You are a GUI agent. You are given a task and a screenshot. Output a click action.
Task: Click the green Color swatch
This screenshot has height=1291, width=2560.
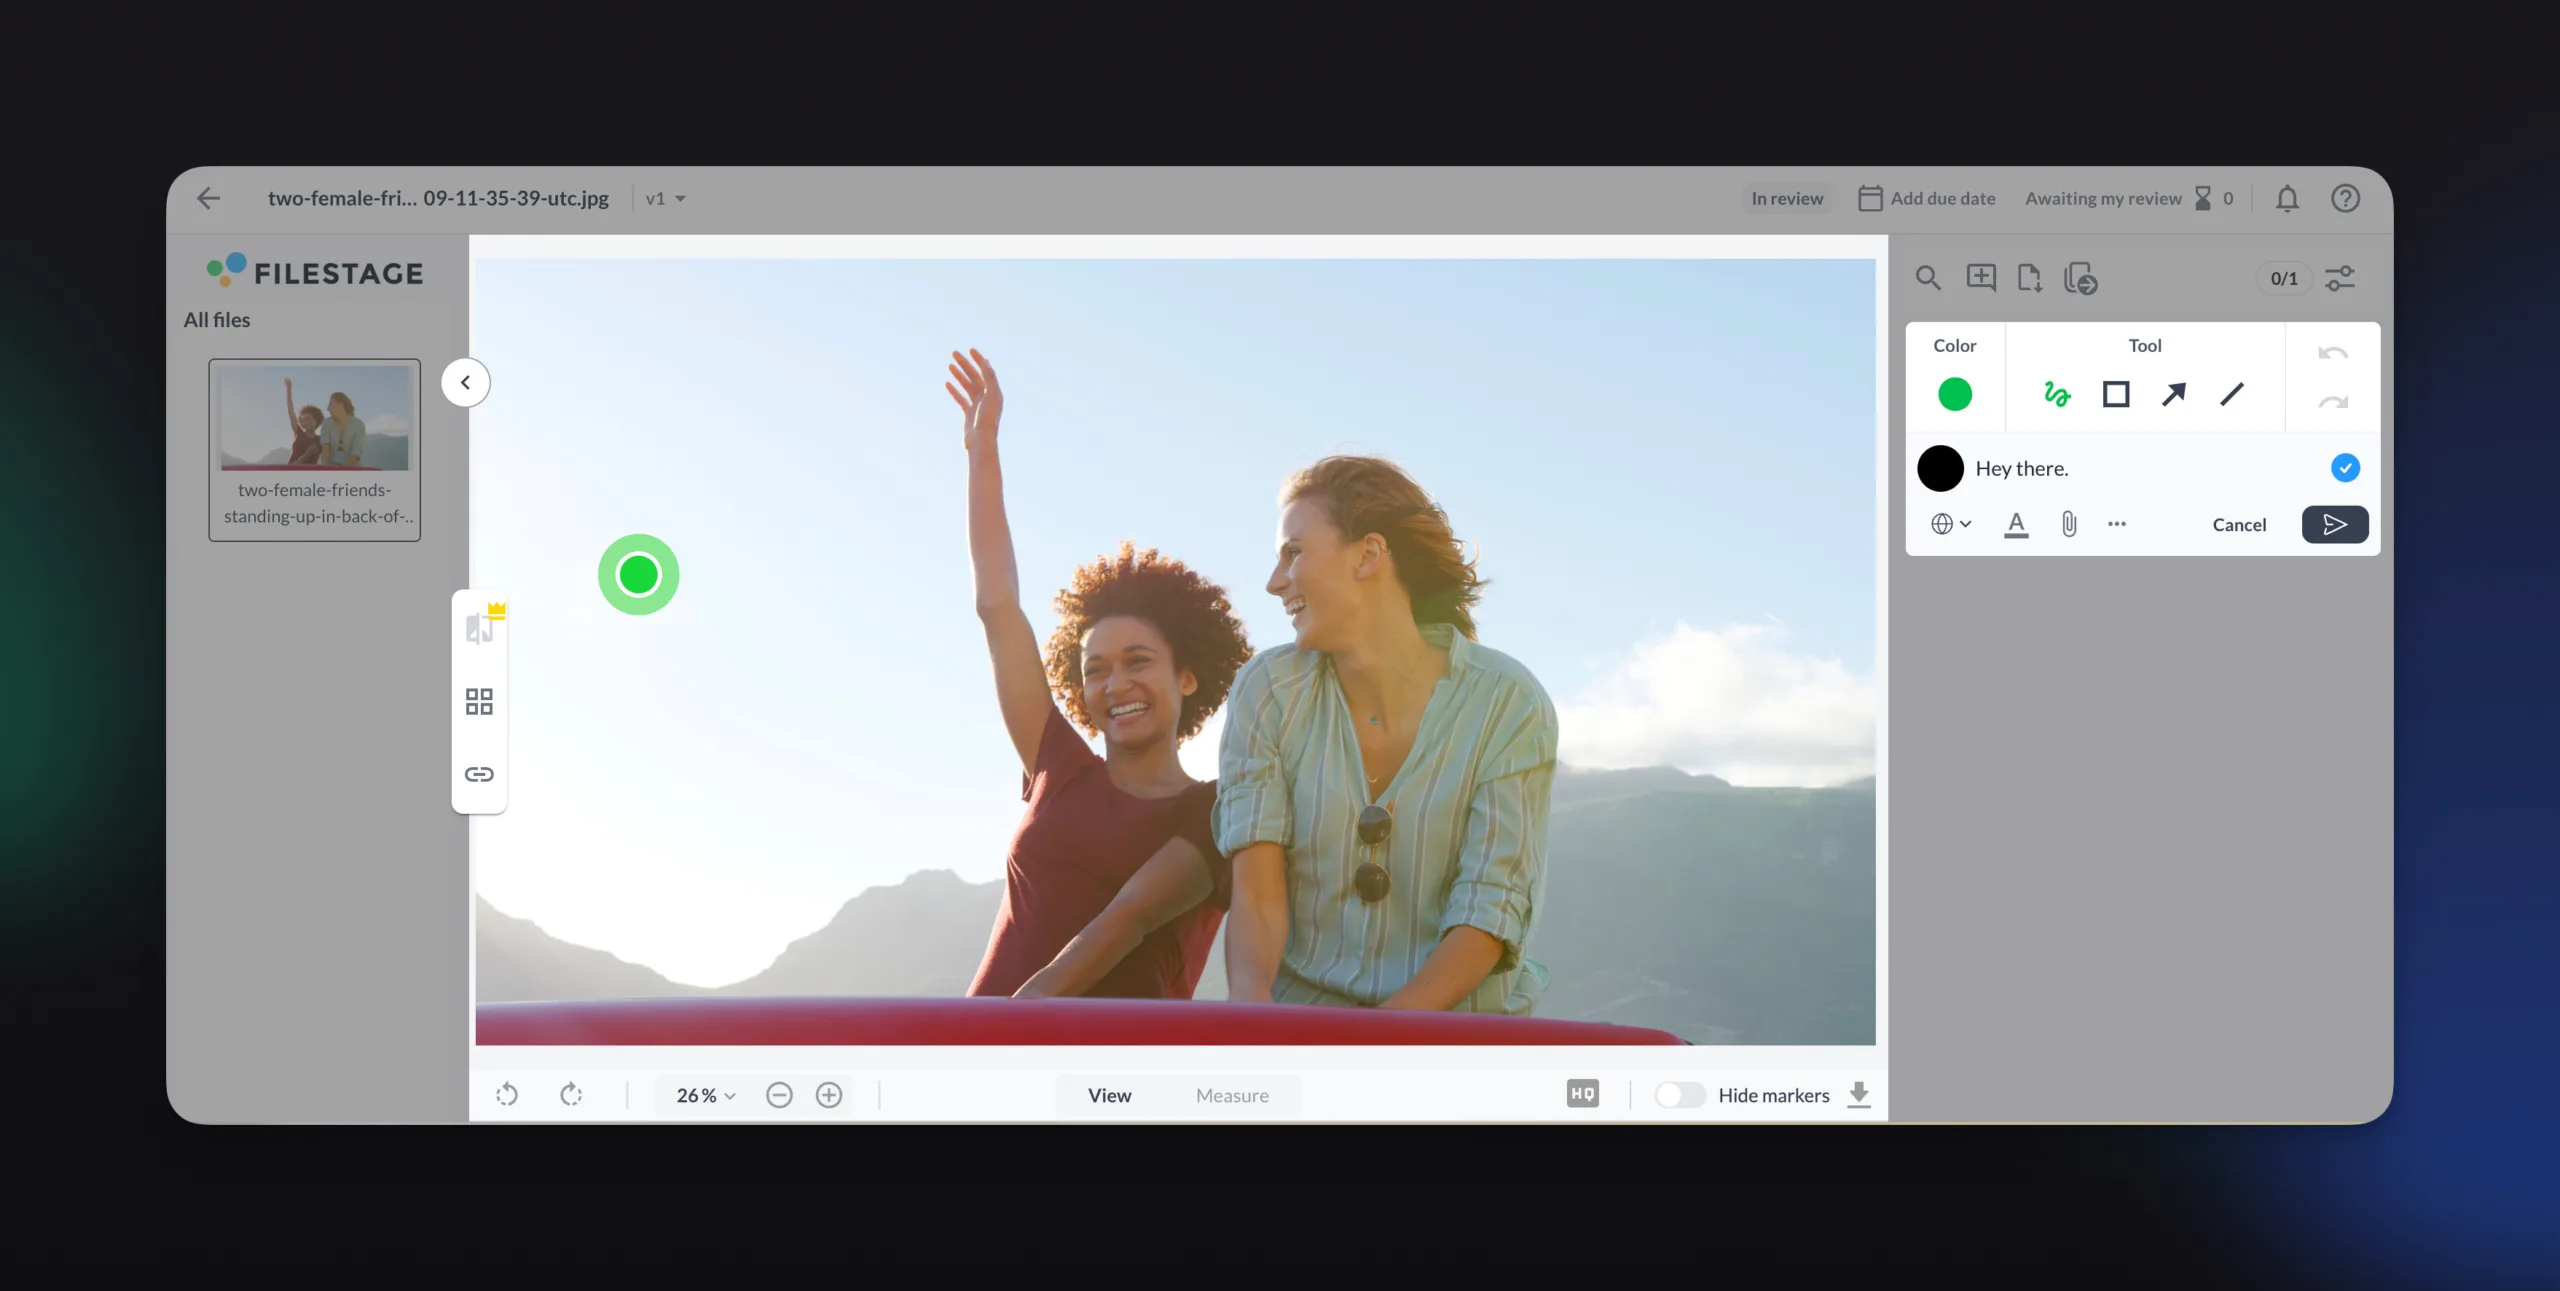[x=1955, y=395]
